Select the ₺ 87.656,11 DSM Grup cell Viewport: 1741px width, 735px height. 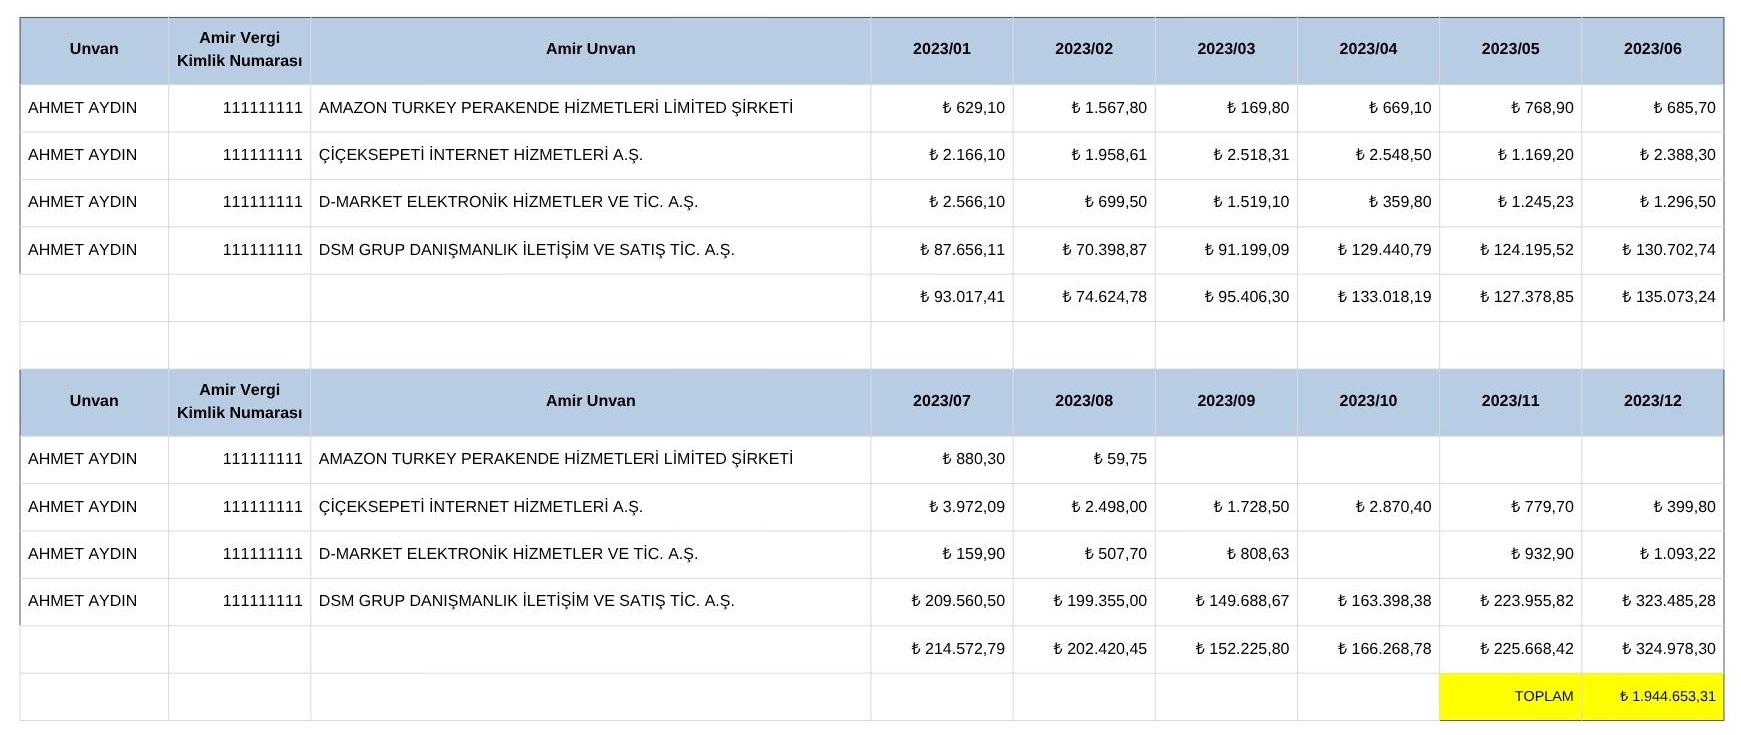point(962,250)
